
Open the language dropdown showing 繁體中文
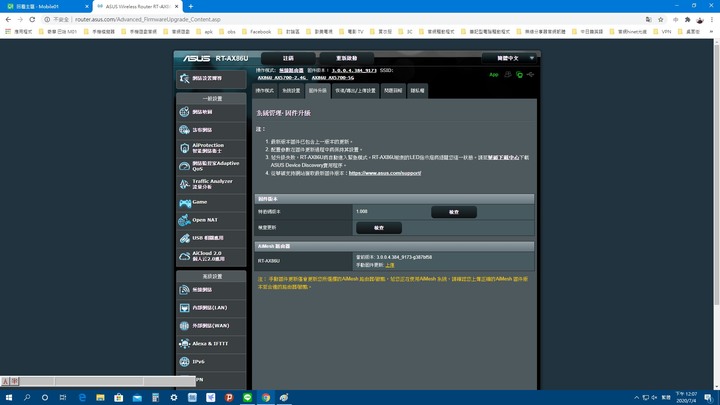point(510,58)
